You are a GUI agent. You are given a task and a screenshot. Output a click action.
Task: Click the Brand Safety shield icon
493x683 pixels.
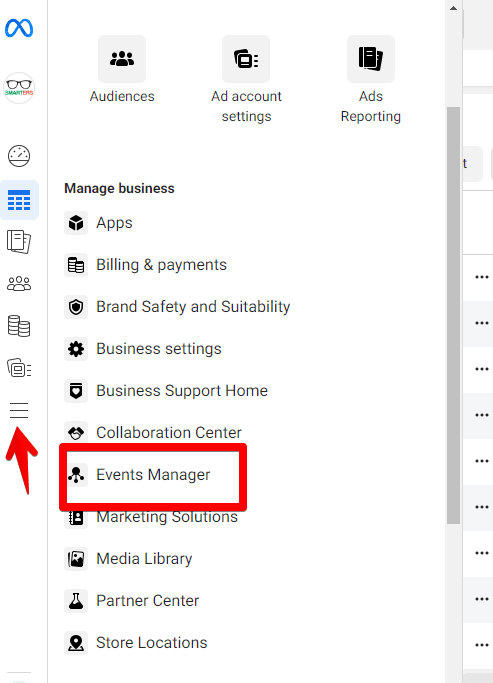[76, 307]
